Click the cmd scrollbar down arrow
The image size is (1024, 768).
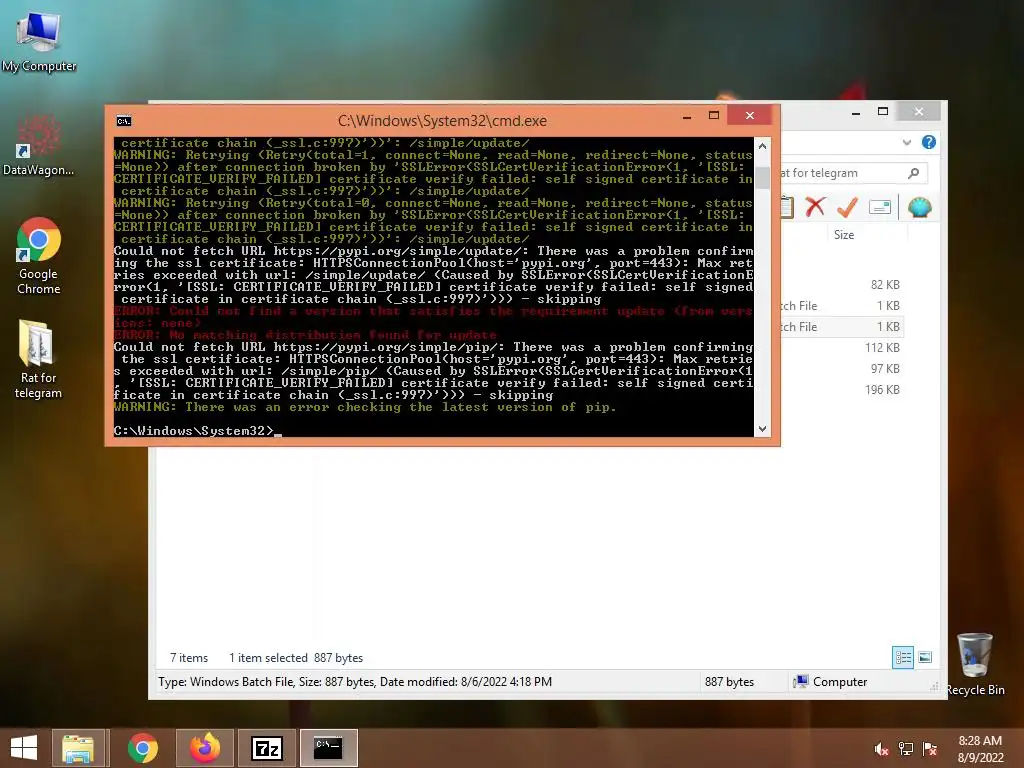click(762, 428)
